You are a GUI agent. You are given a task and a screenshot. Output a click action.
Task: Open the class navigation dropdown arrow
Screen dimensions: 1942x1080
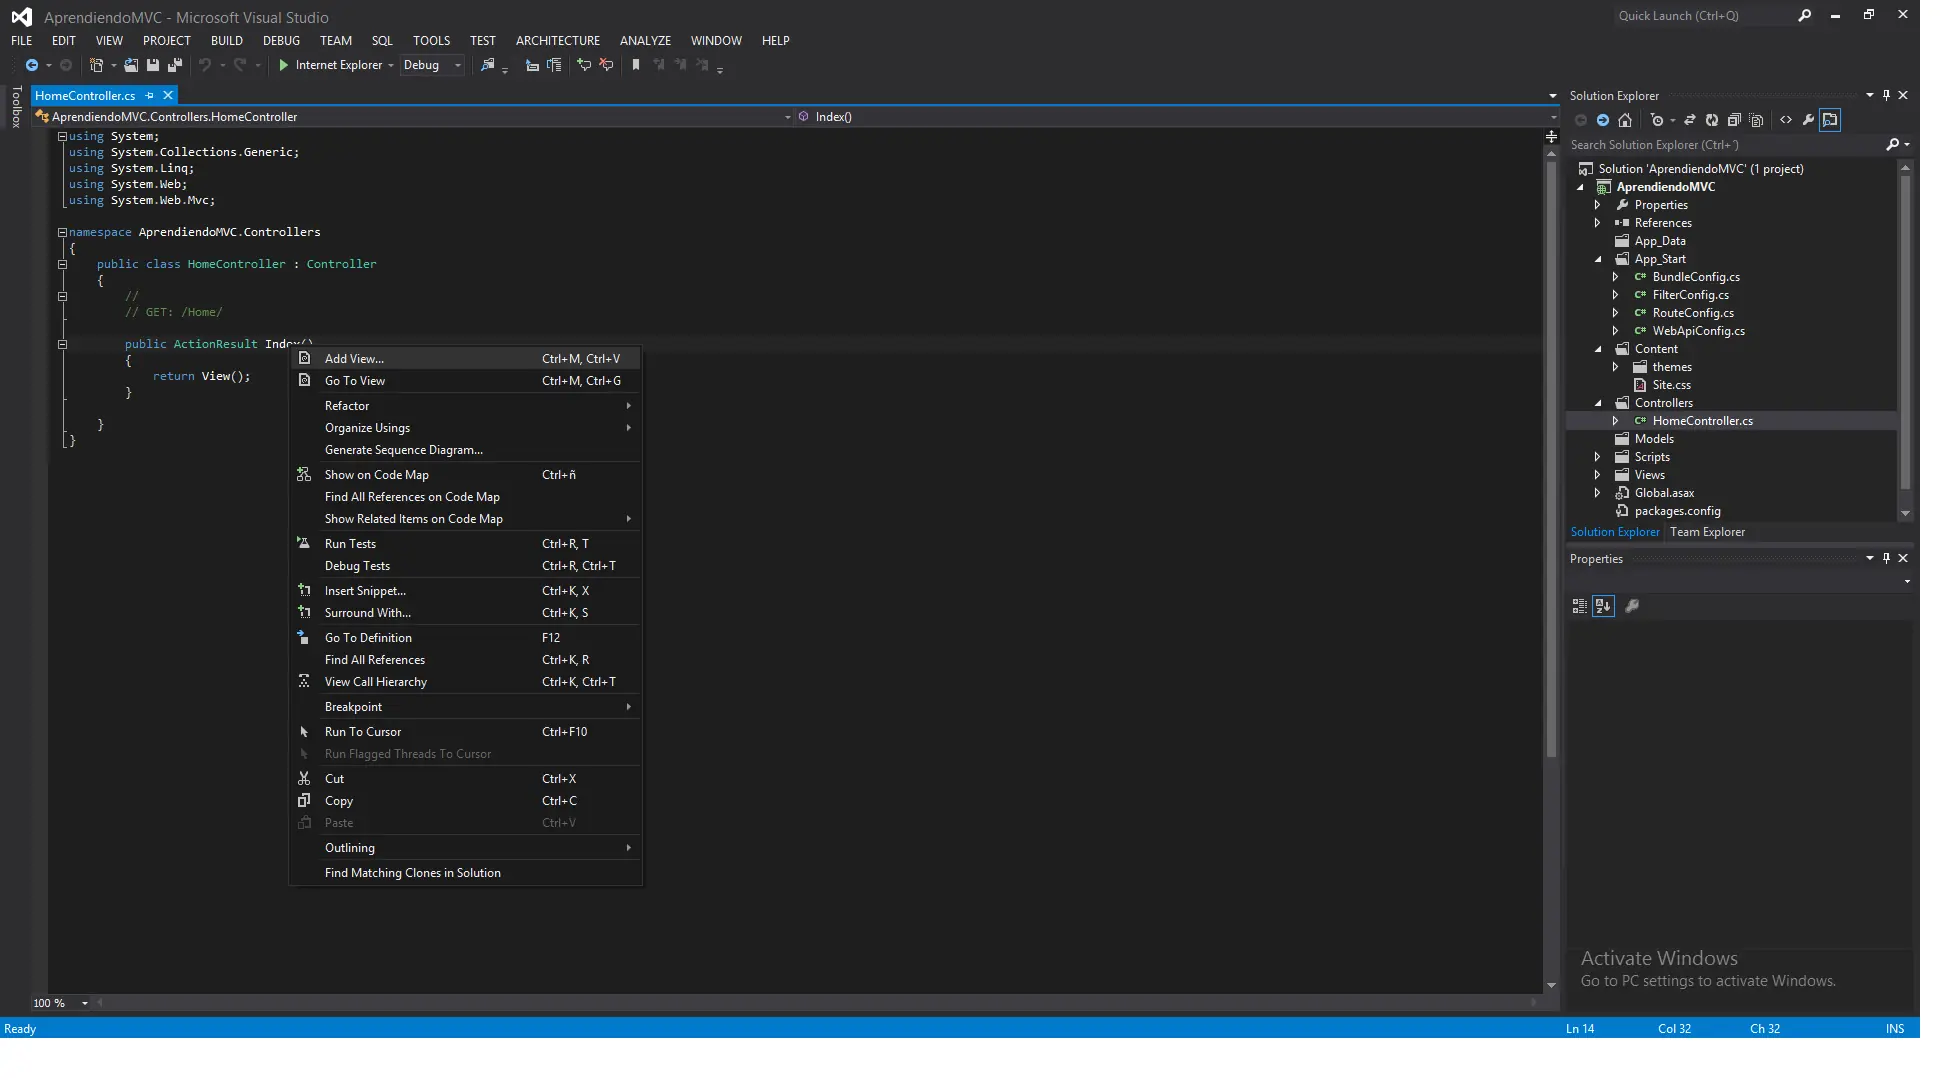787,117
